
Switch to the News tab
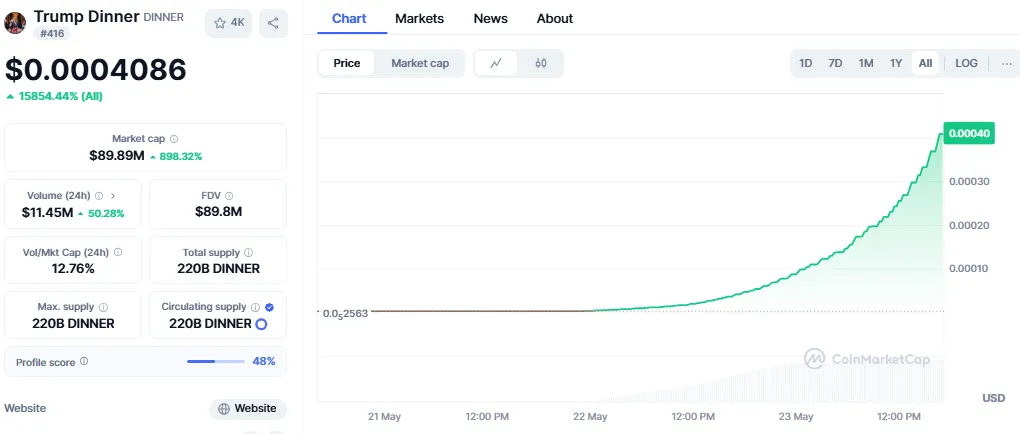(490, 18)
